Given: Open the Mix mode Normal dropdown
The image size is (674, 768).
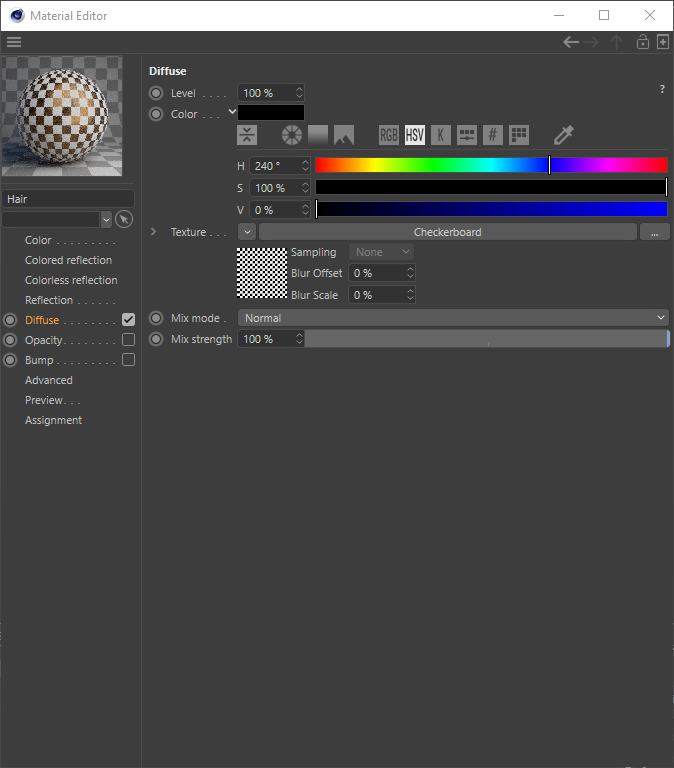Looking at the screenshot, I should click(x=453, y=318).
